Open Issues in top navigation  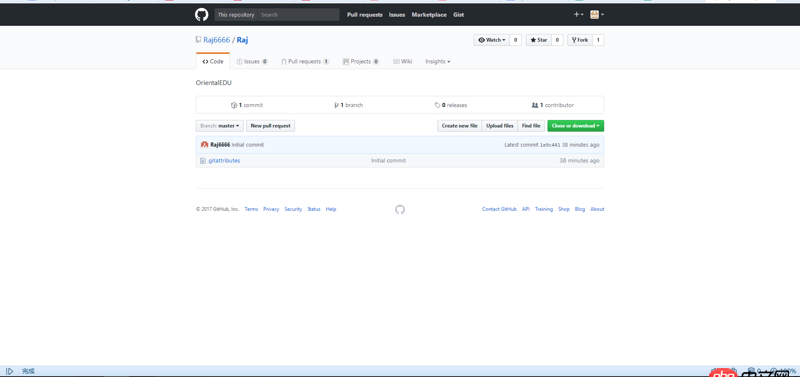tap(397, 15)
